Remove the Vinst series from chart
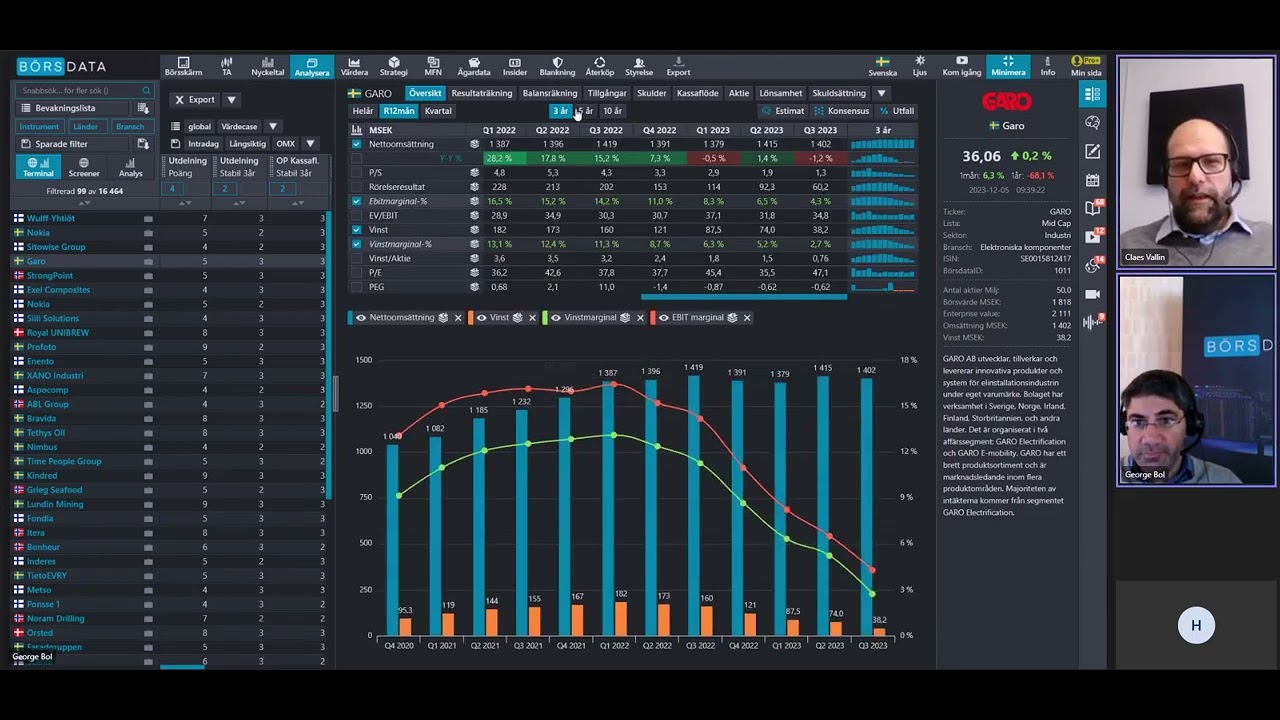The image size is (1280, 720). pos(532,318)
